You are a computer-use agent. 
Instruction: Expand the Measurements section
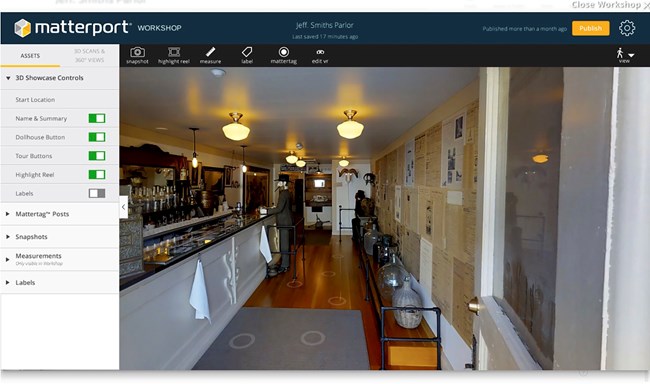(x=60, y=259)
